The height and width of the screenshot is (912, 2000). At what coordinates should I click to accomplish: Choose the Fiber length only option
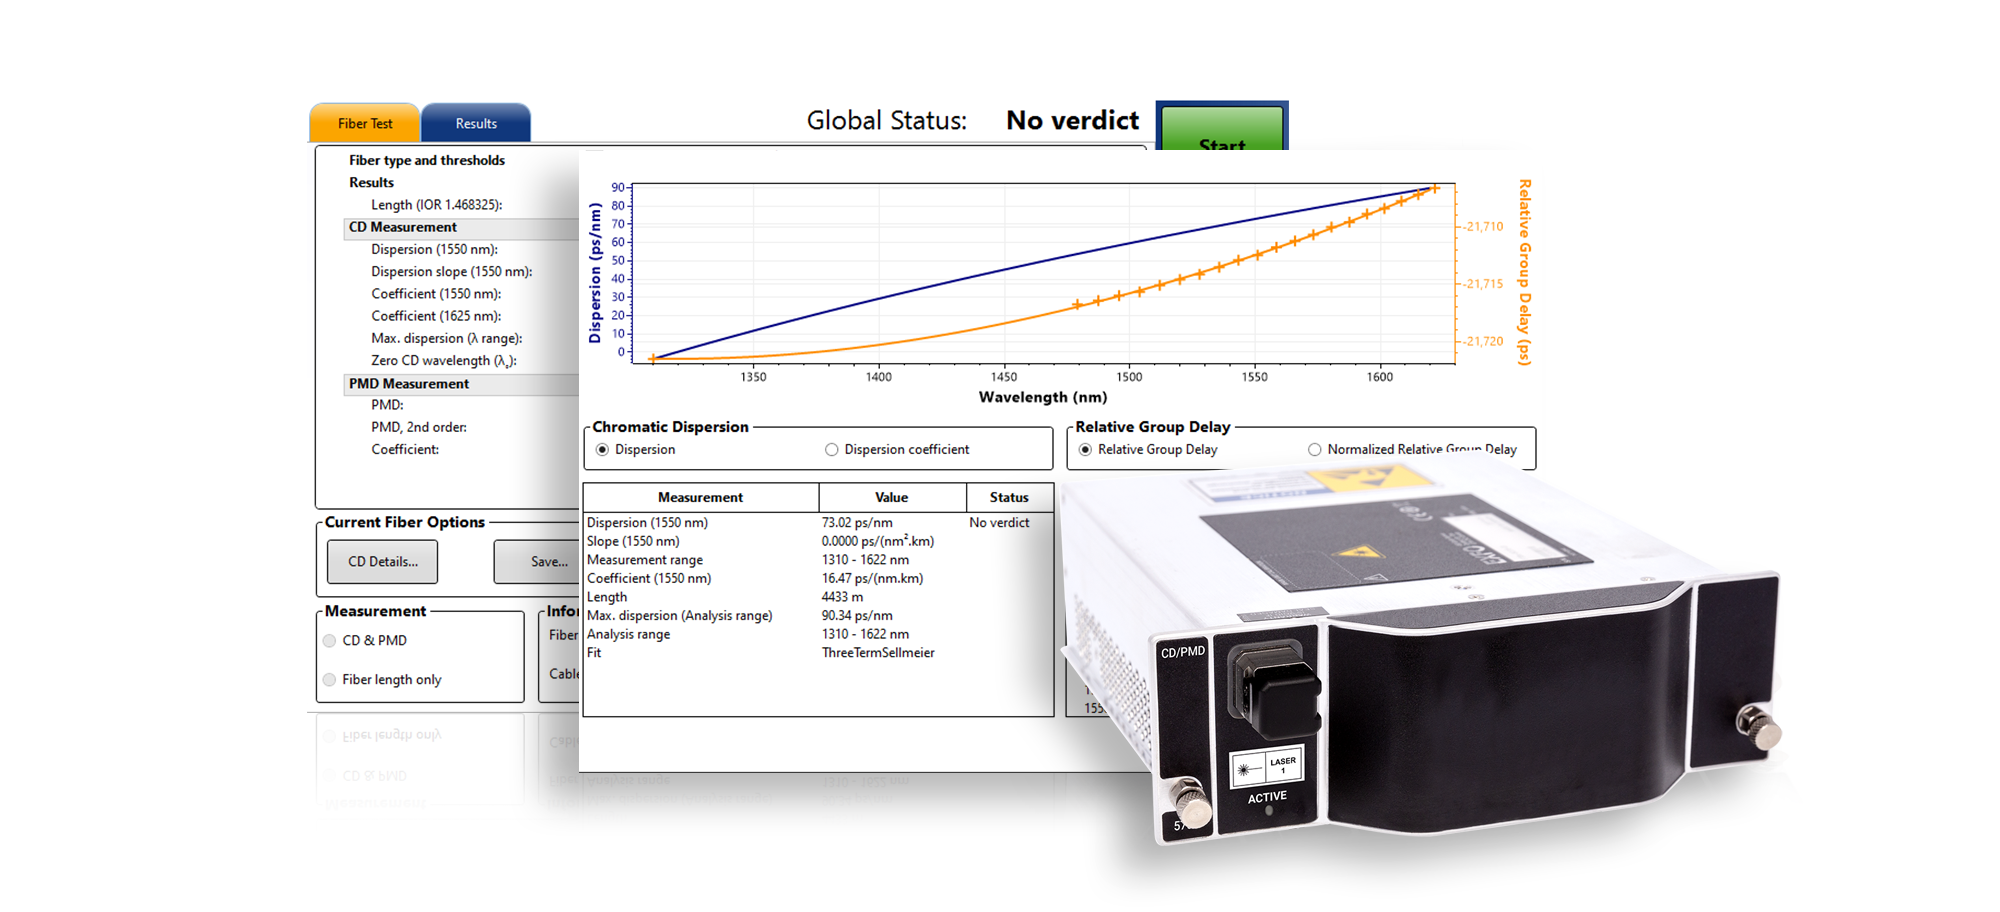pos(328,679)
